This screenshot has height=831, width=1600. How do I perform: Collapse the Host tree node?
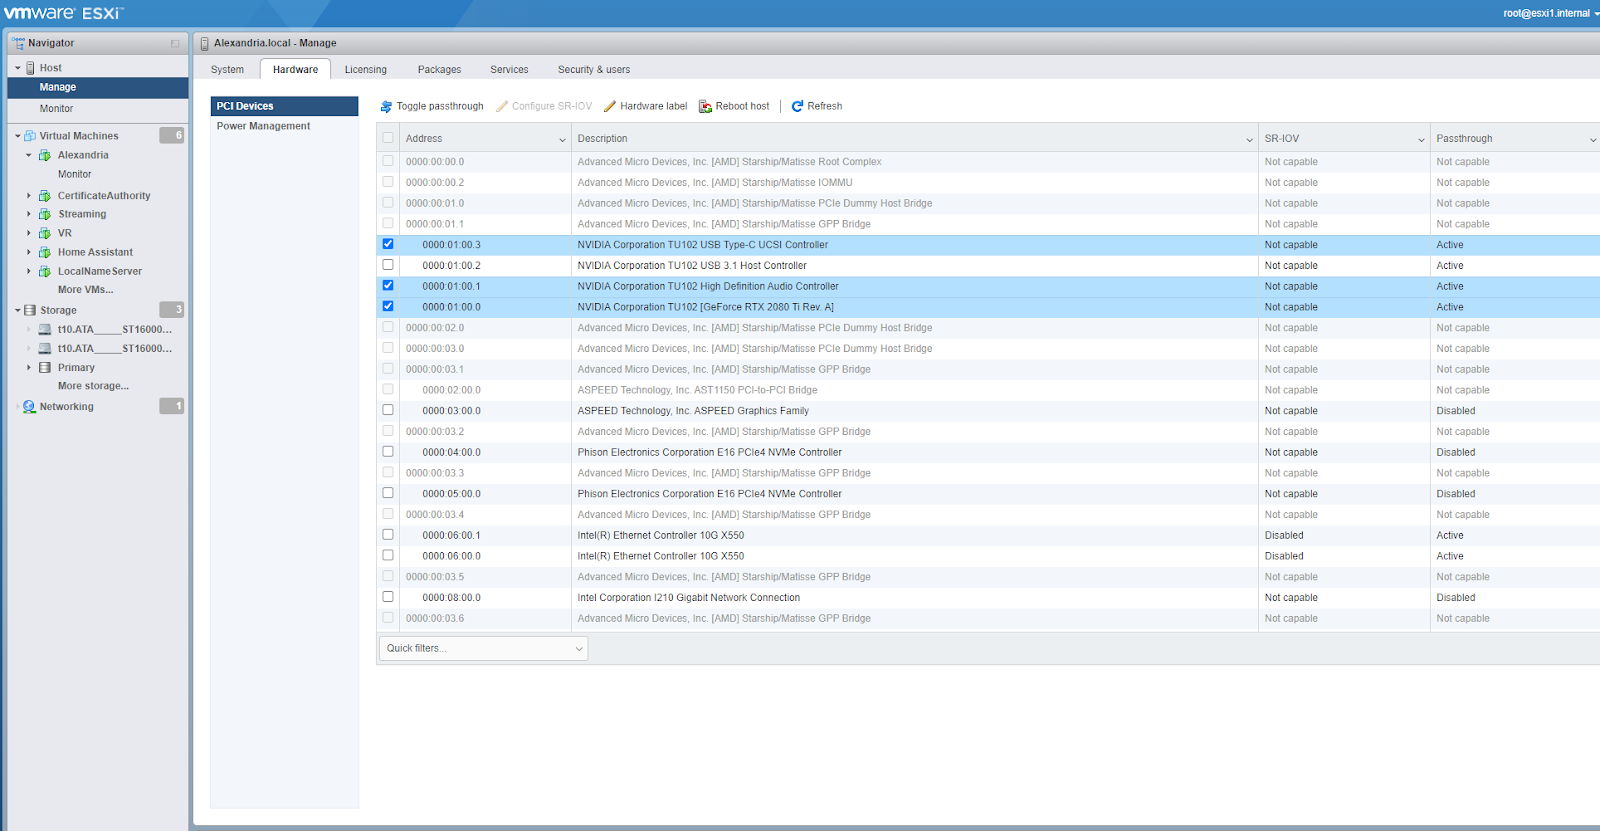tap(18, 68)
